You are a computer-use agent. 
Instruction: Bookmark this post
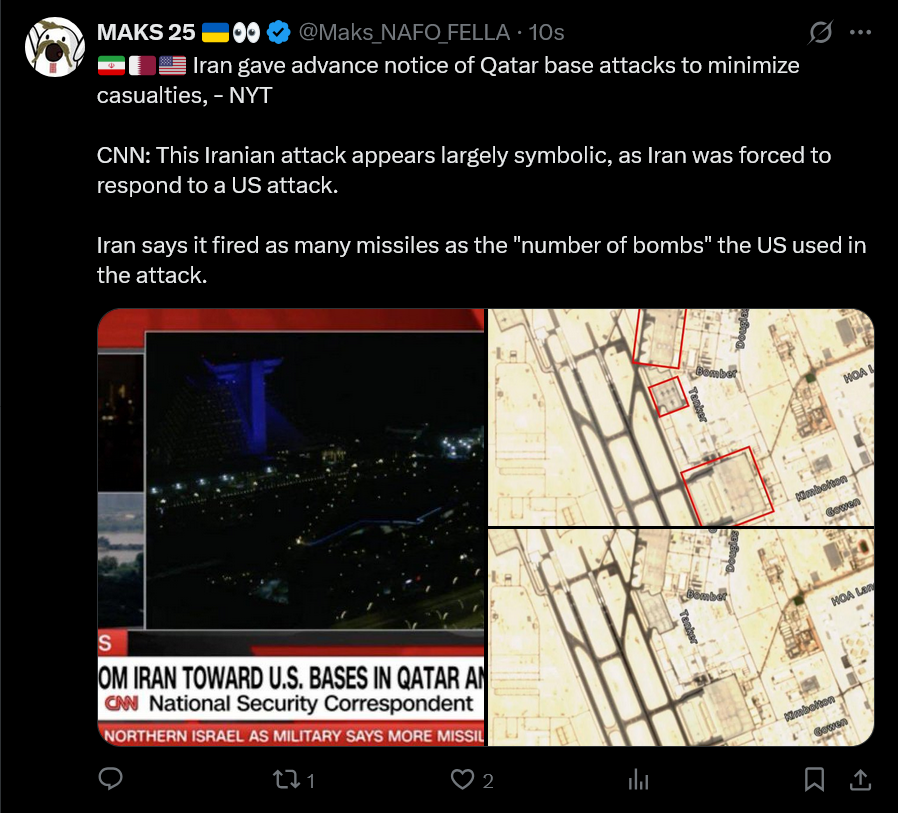pos(814,779)
